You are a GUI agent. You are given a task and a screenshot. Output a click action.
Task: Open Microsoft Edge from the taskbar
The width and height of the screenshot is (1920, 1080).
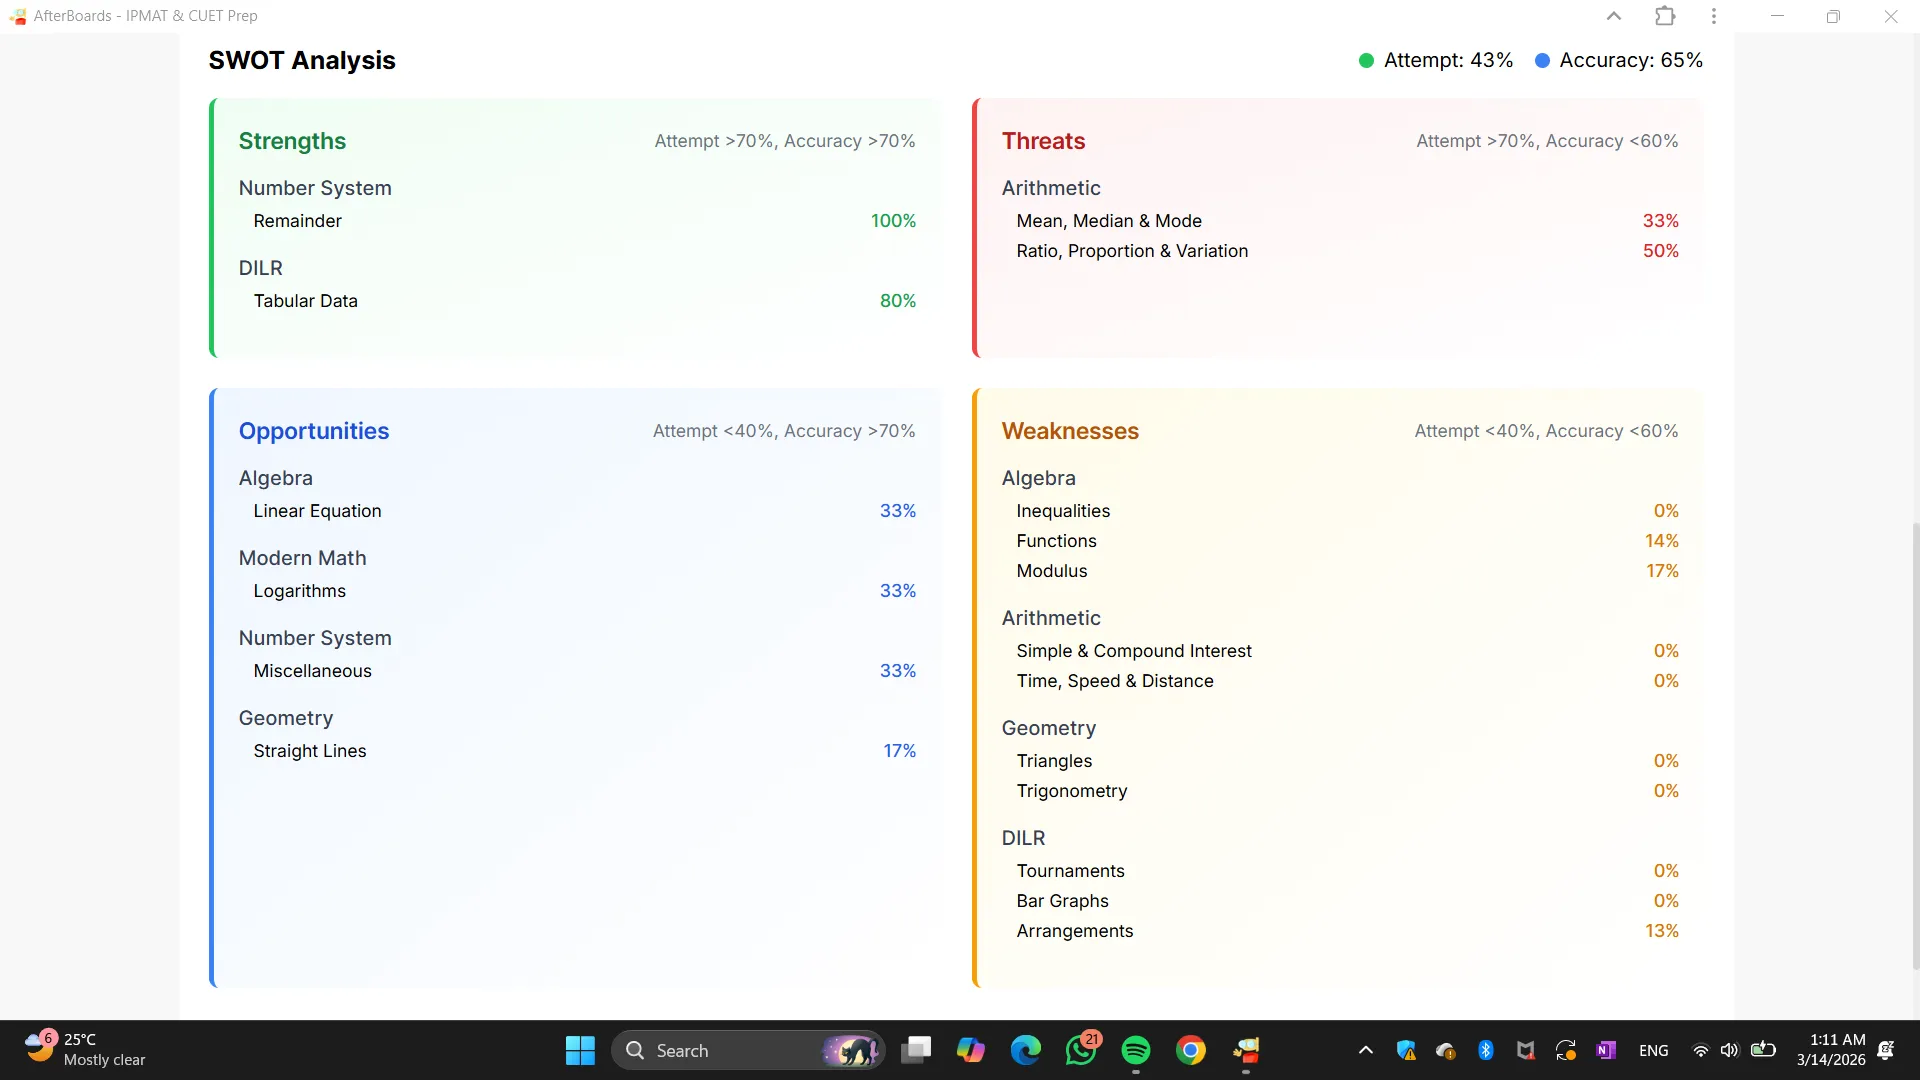pos(1025,1050)
